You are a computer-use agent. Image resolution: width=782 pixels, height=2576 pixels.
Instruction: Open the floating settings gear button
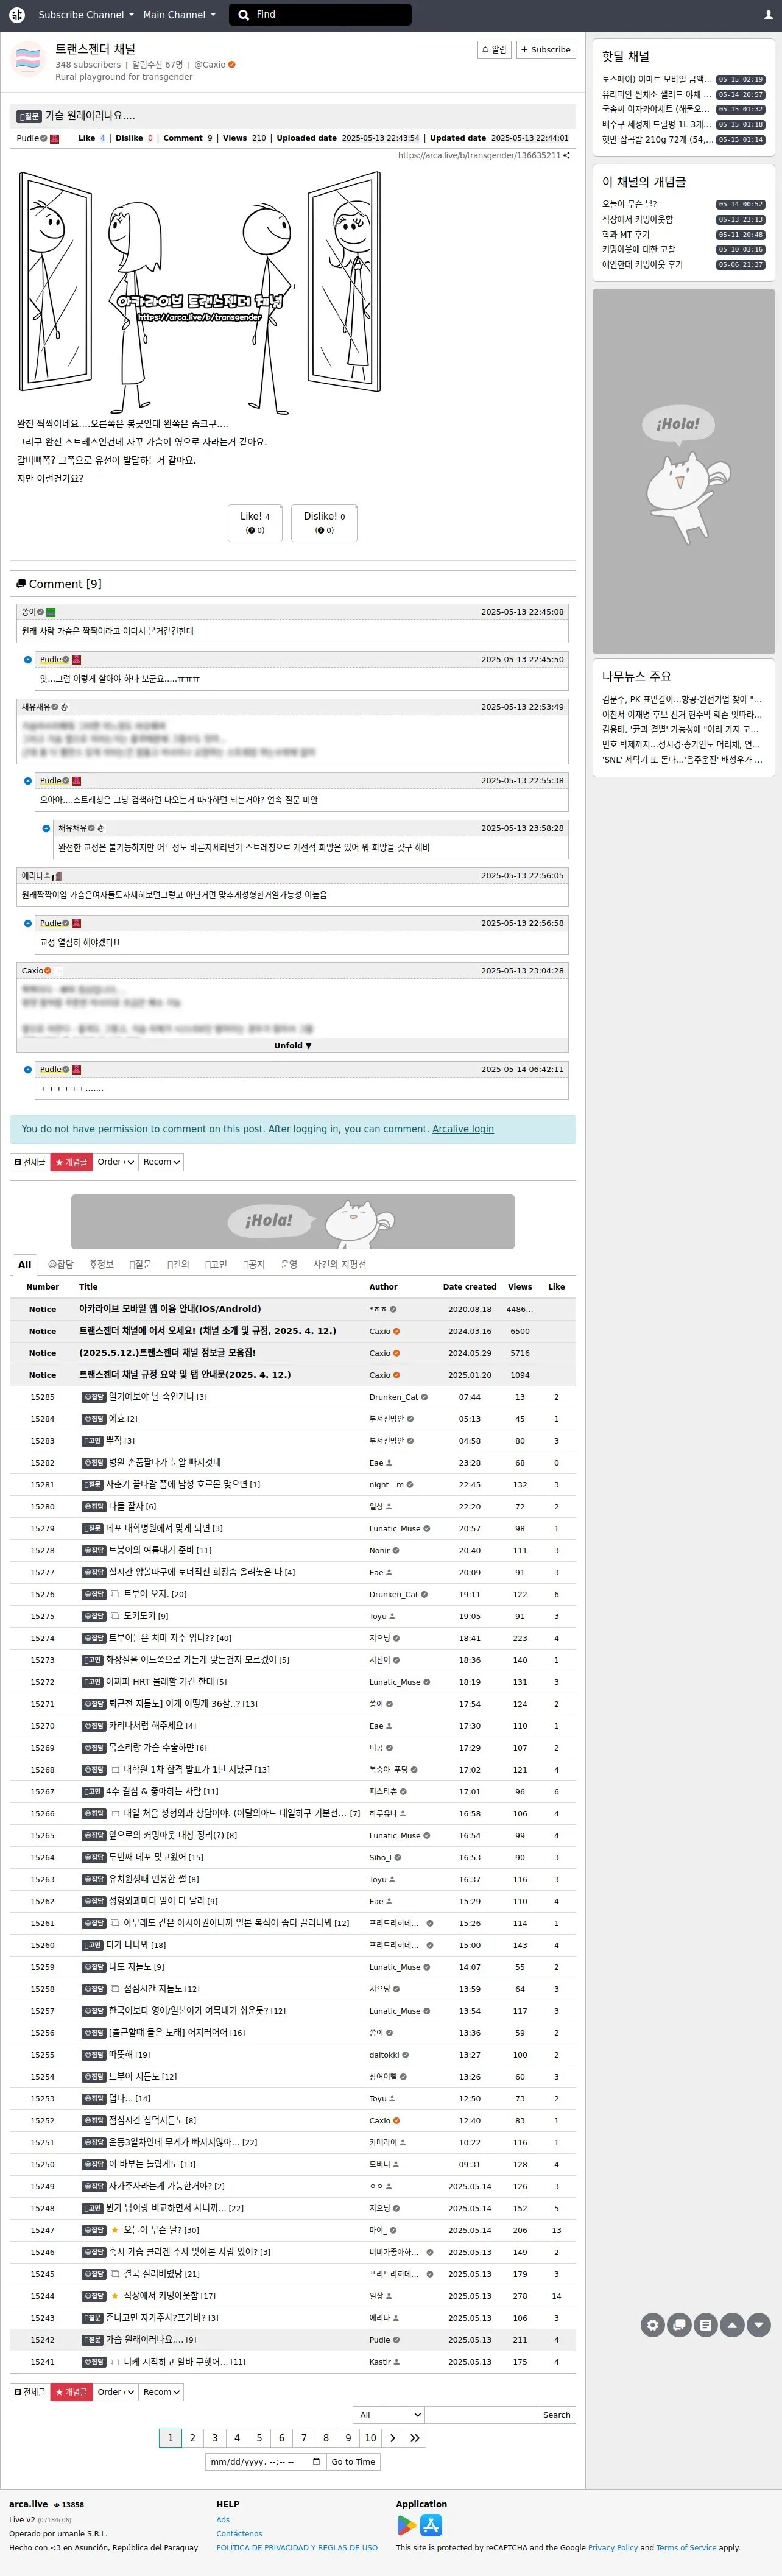(653, 2325)
